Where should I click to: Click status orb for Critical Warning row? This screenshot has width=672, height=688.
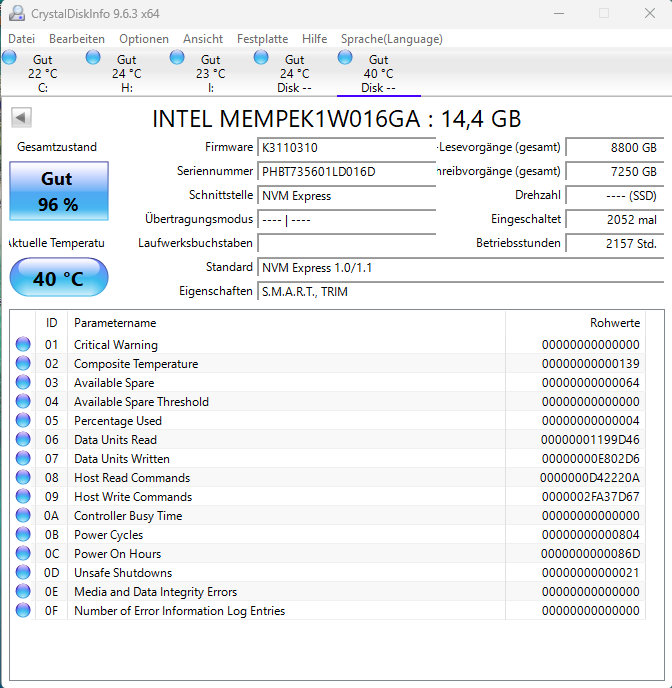click(x=23, y=344)
